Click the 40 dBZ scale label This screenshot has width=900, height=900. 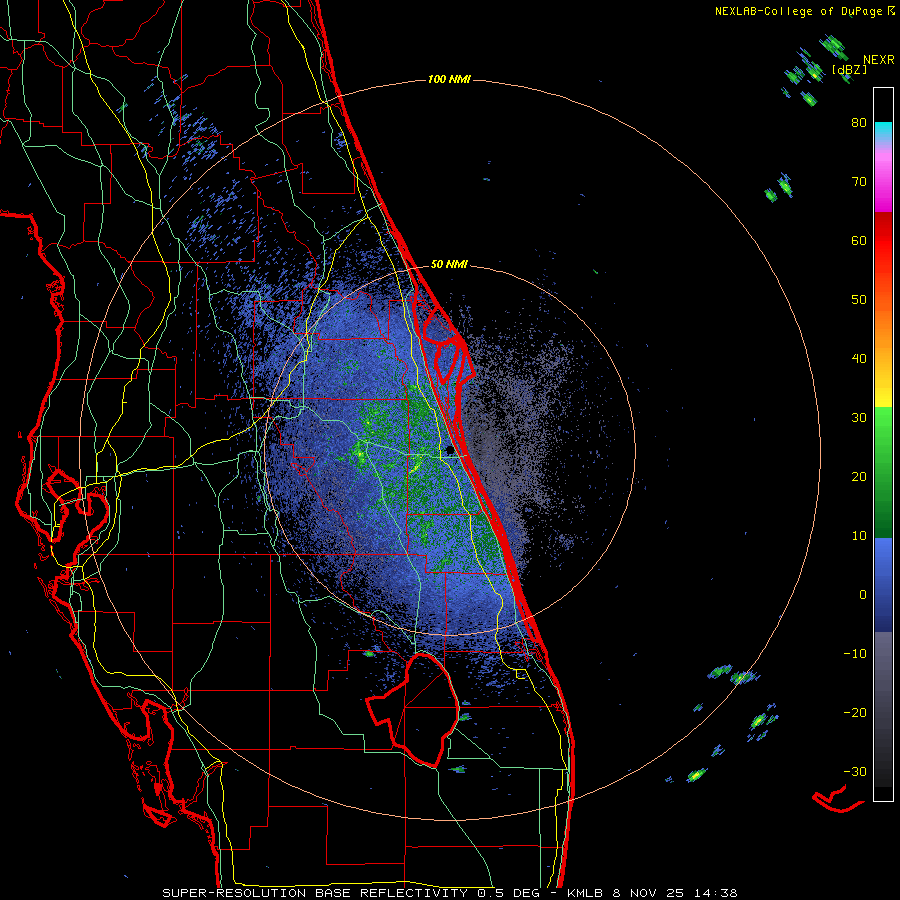coord(859,359)
